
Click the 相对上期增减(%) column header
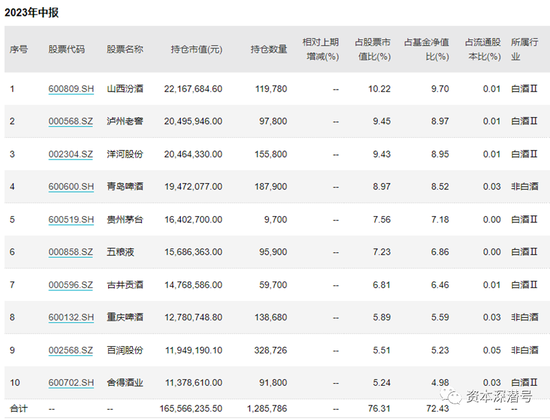[x=321, y=49]
